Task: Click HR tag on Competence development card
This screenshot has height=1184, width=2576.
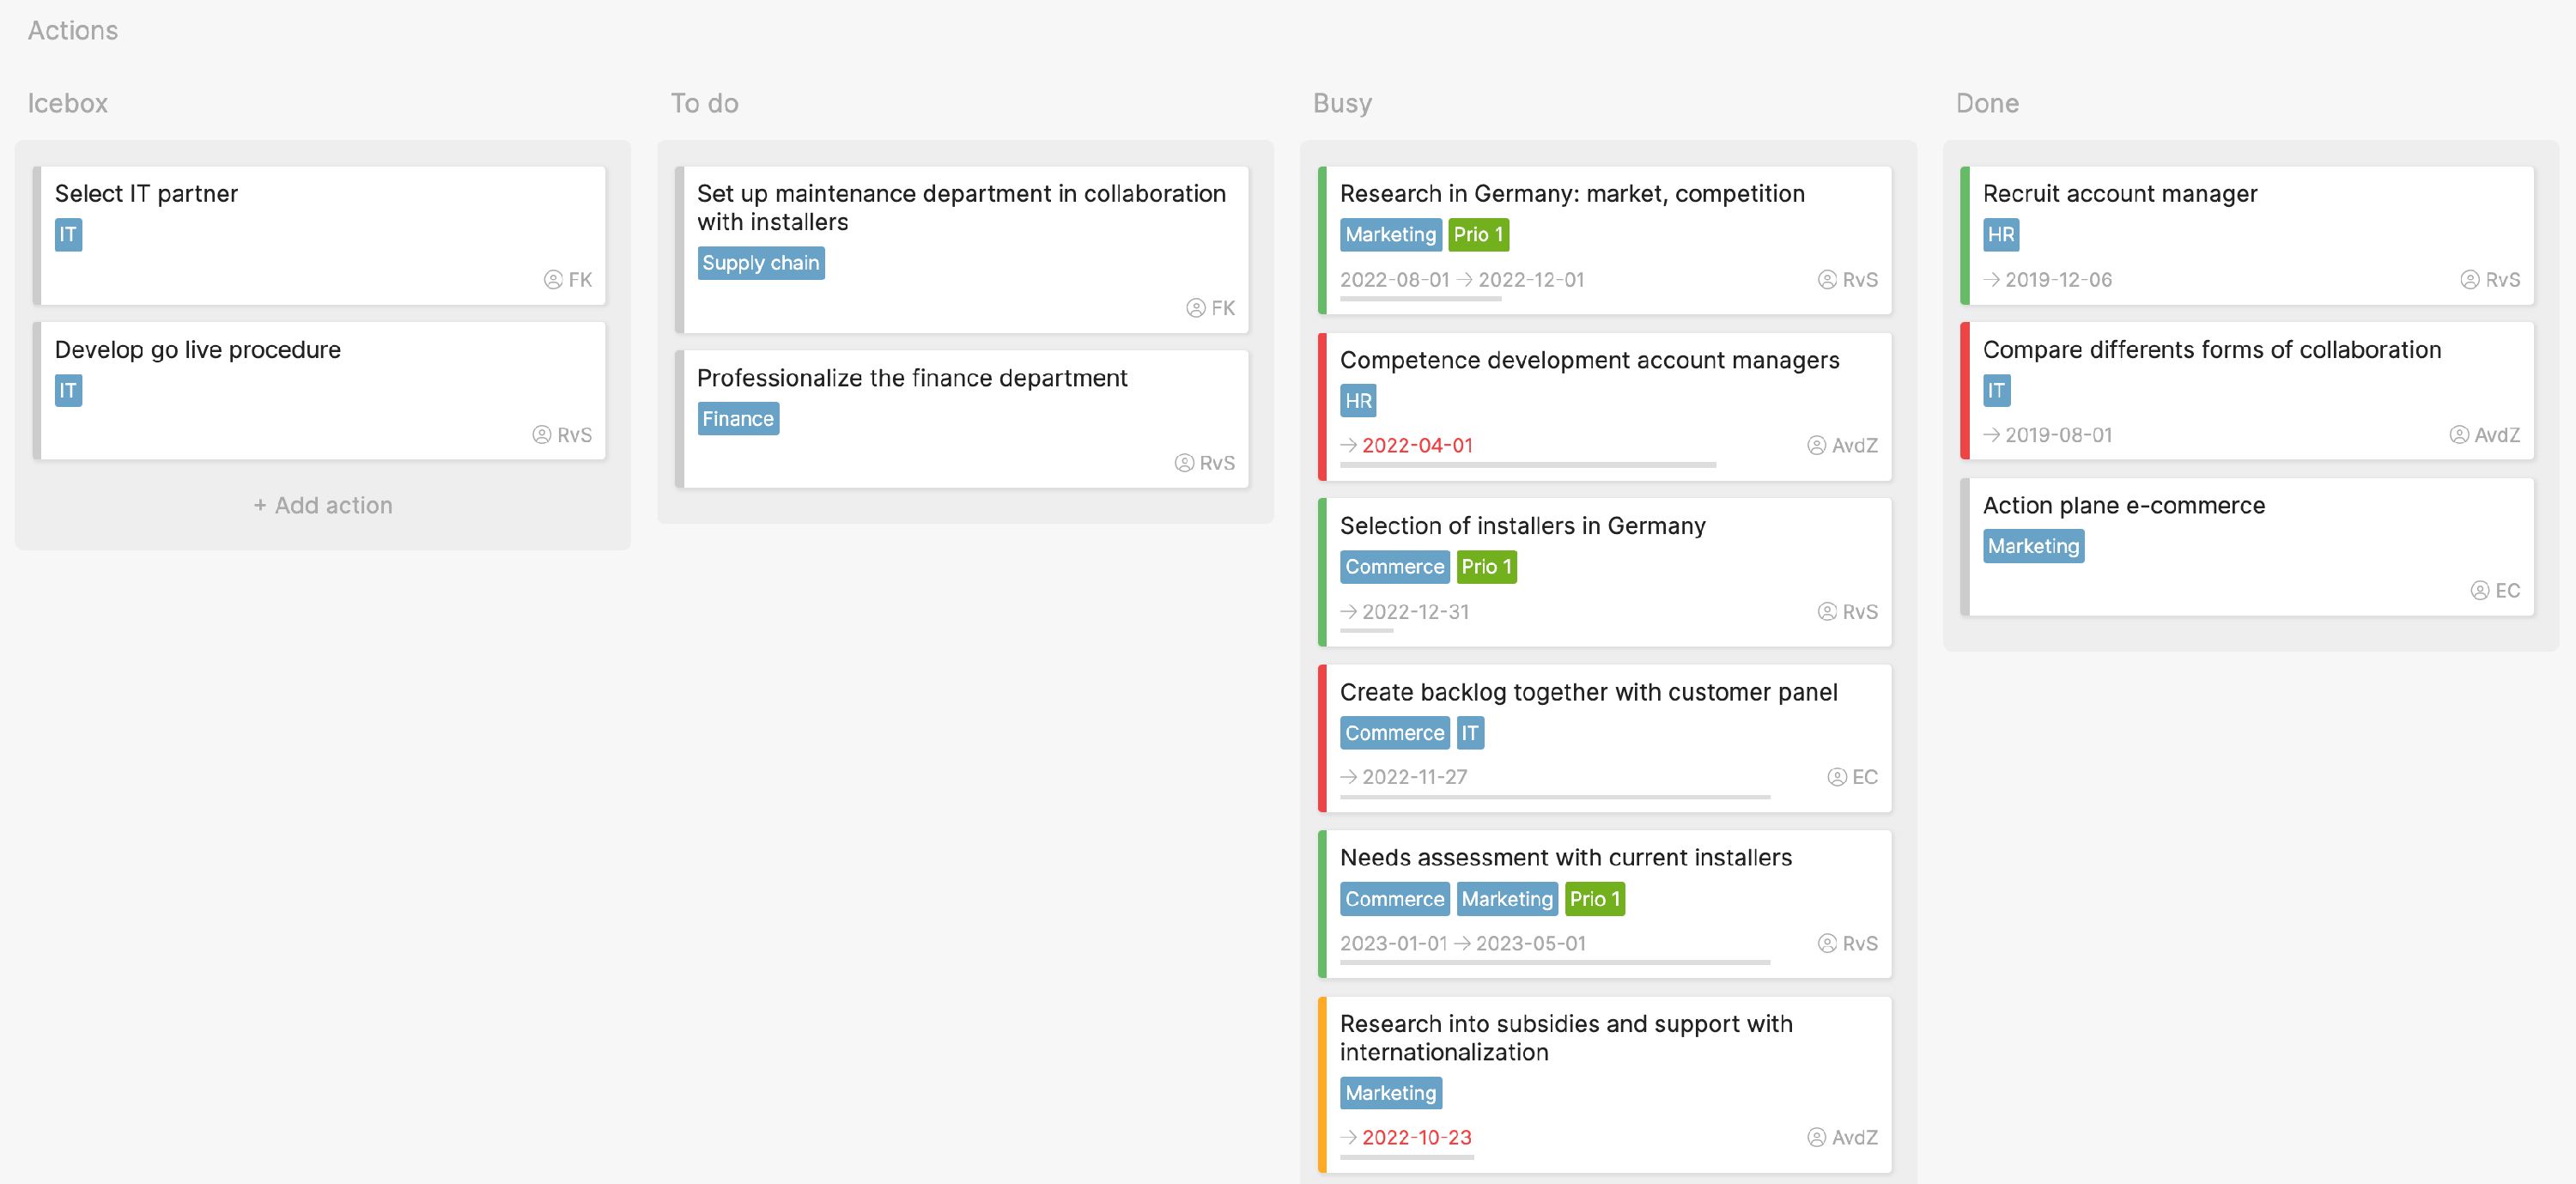Action: pos(1358,401)
